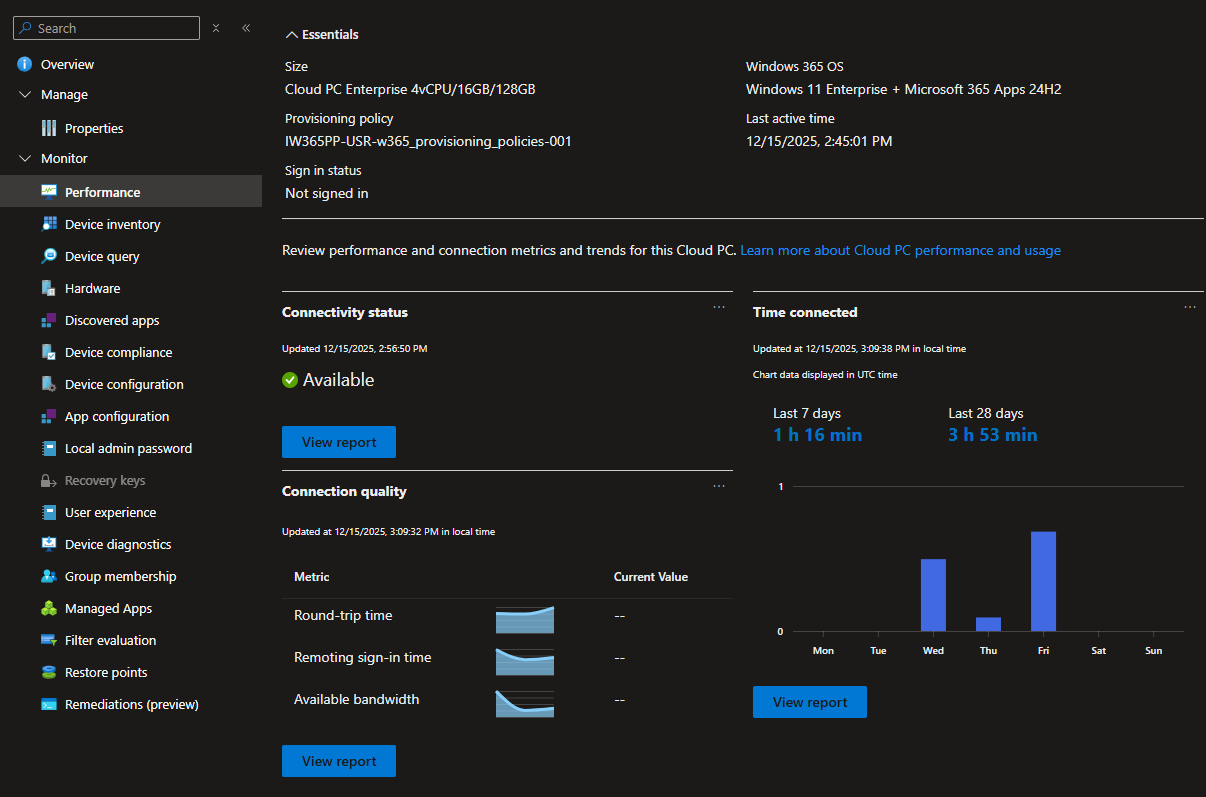Clear the sidebar search with X icon
The image size is (1206, 797).
pyautogui.click(x=216, y=28)
